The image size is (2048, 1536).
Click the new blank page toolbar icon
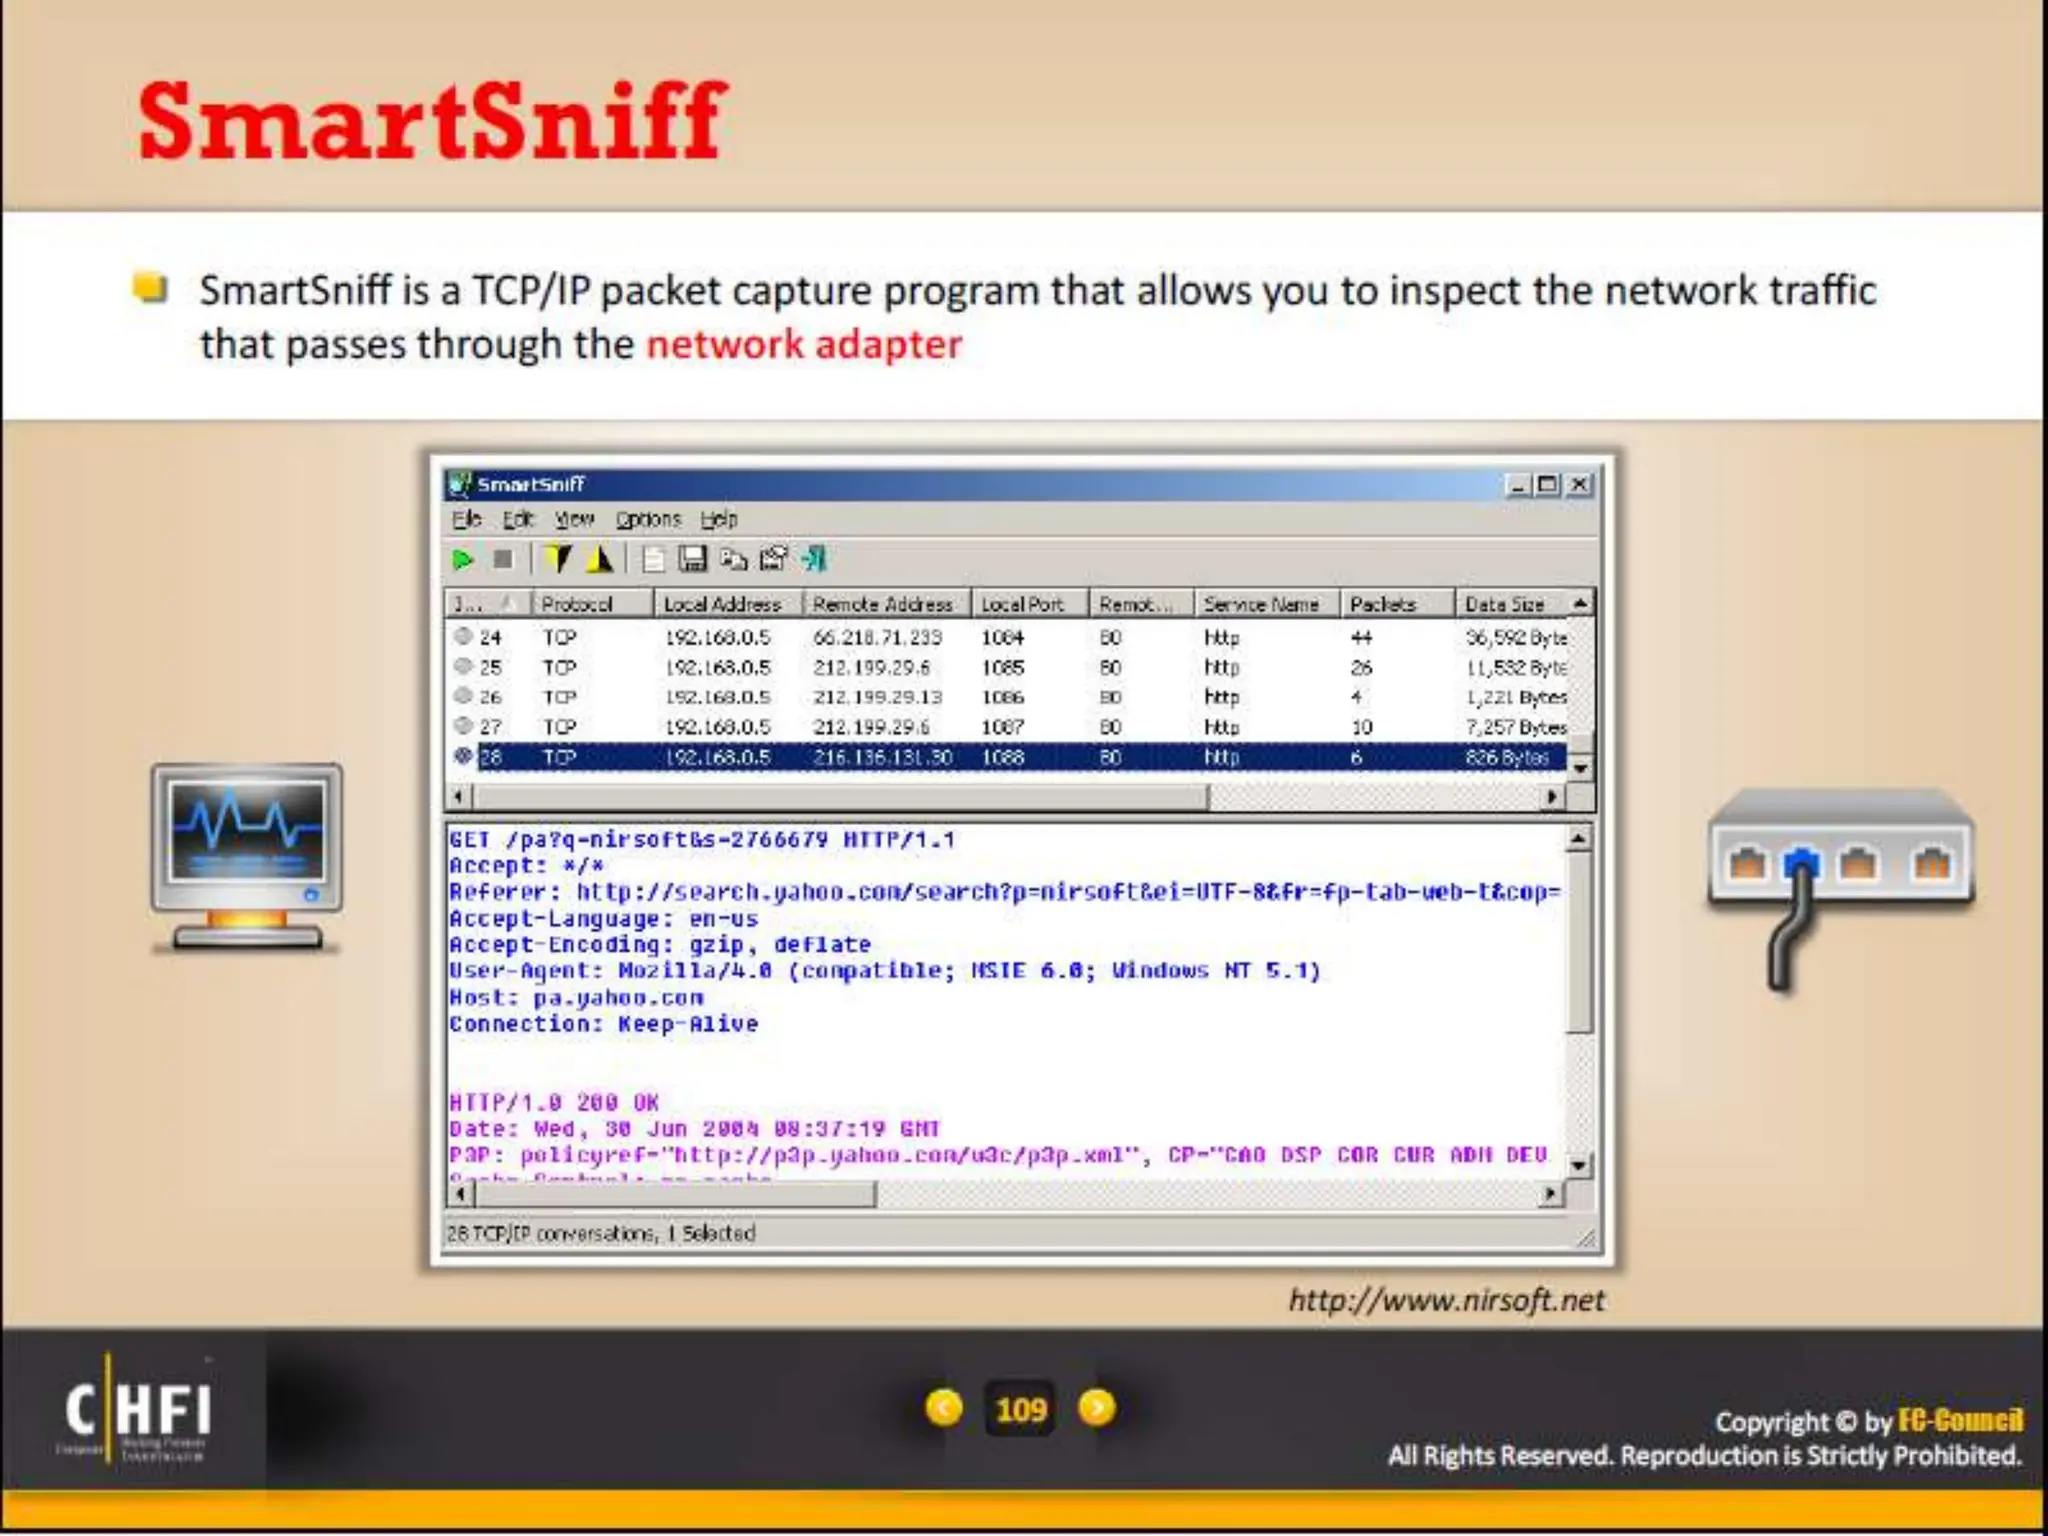(652, 559)
